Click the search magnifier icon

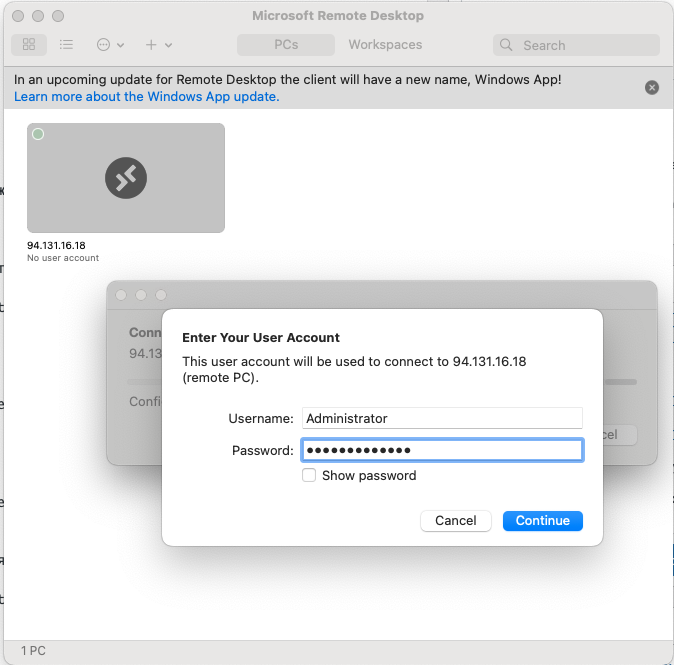pos(506,45)
